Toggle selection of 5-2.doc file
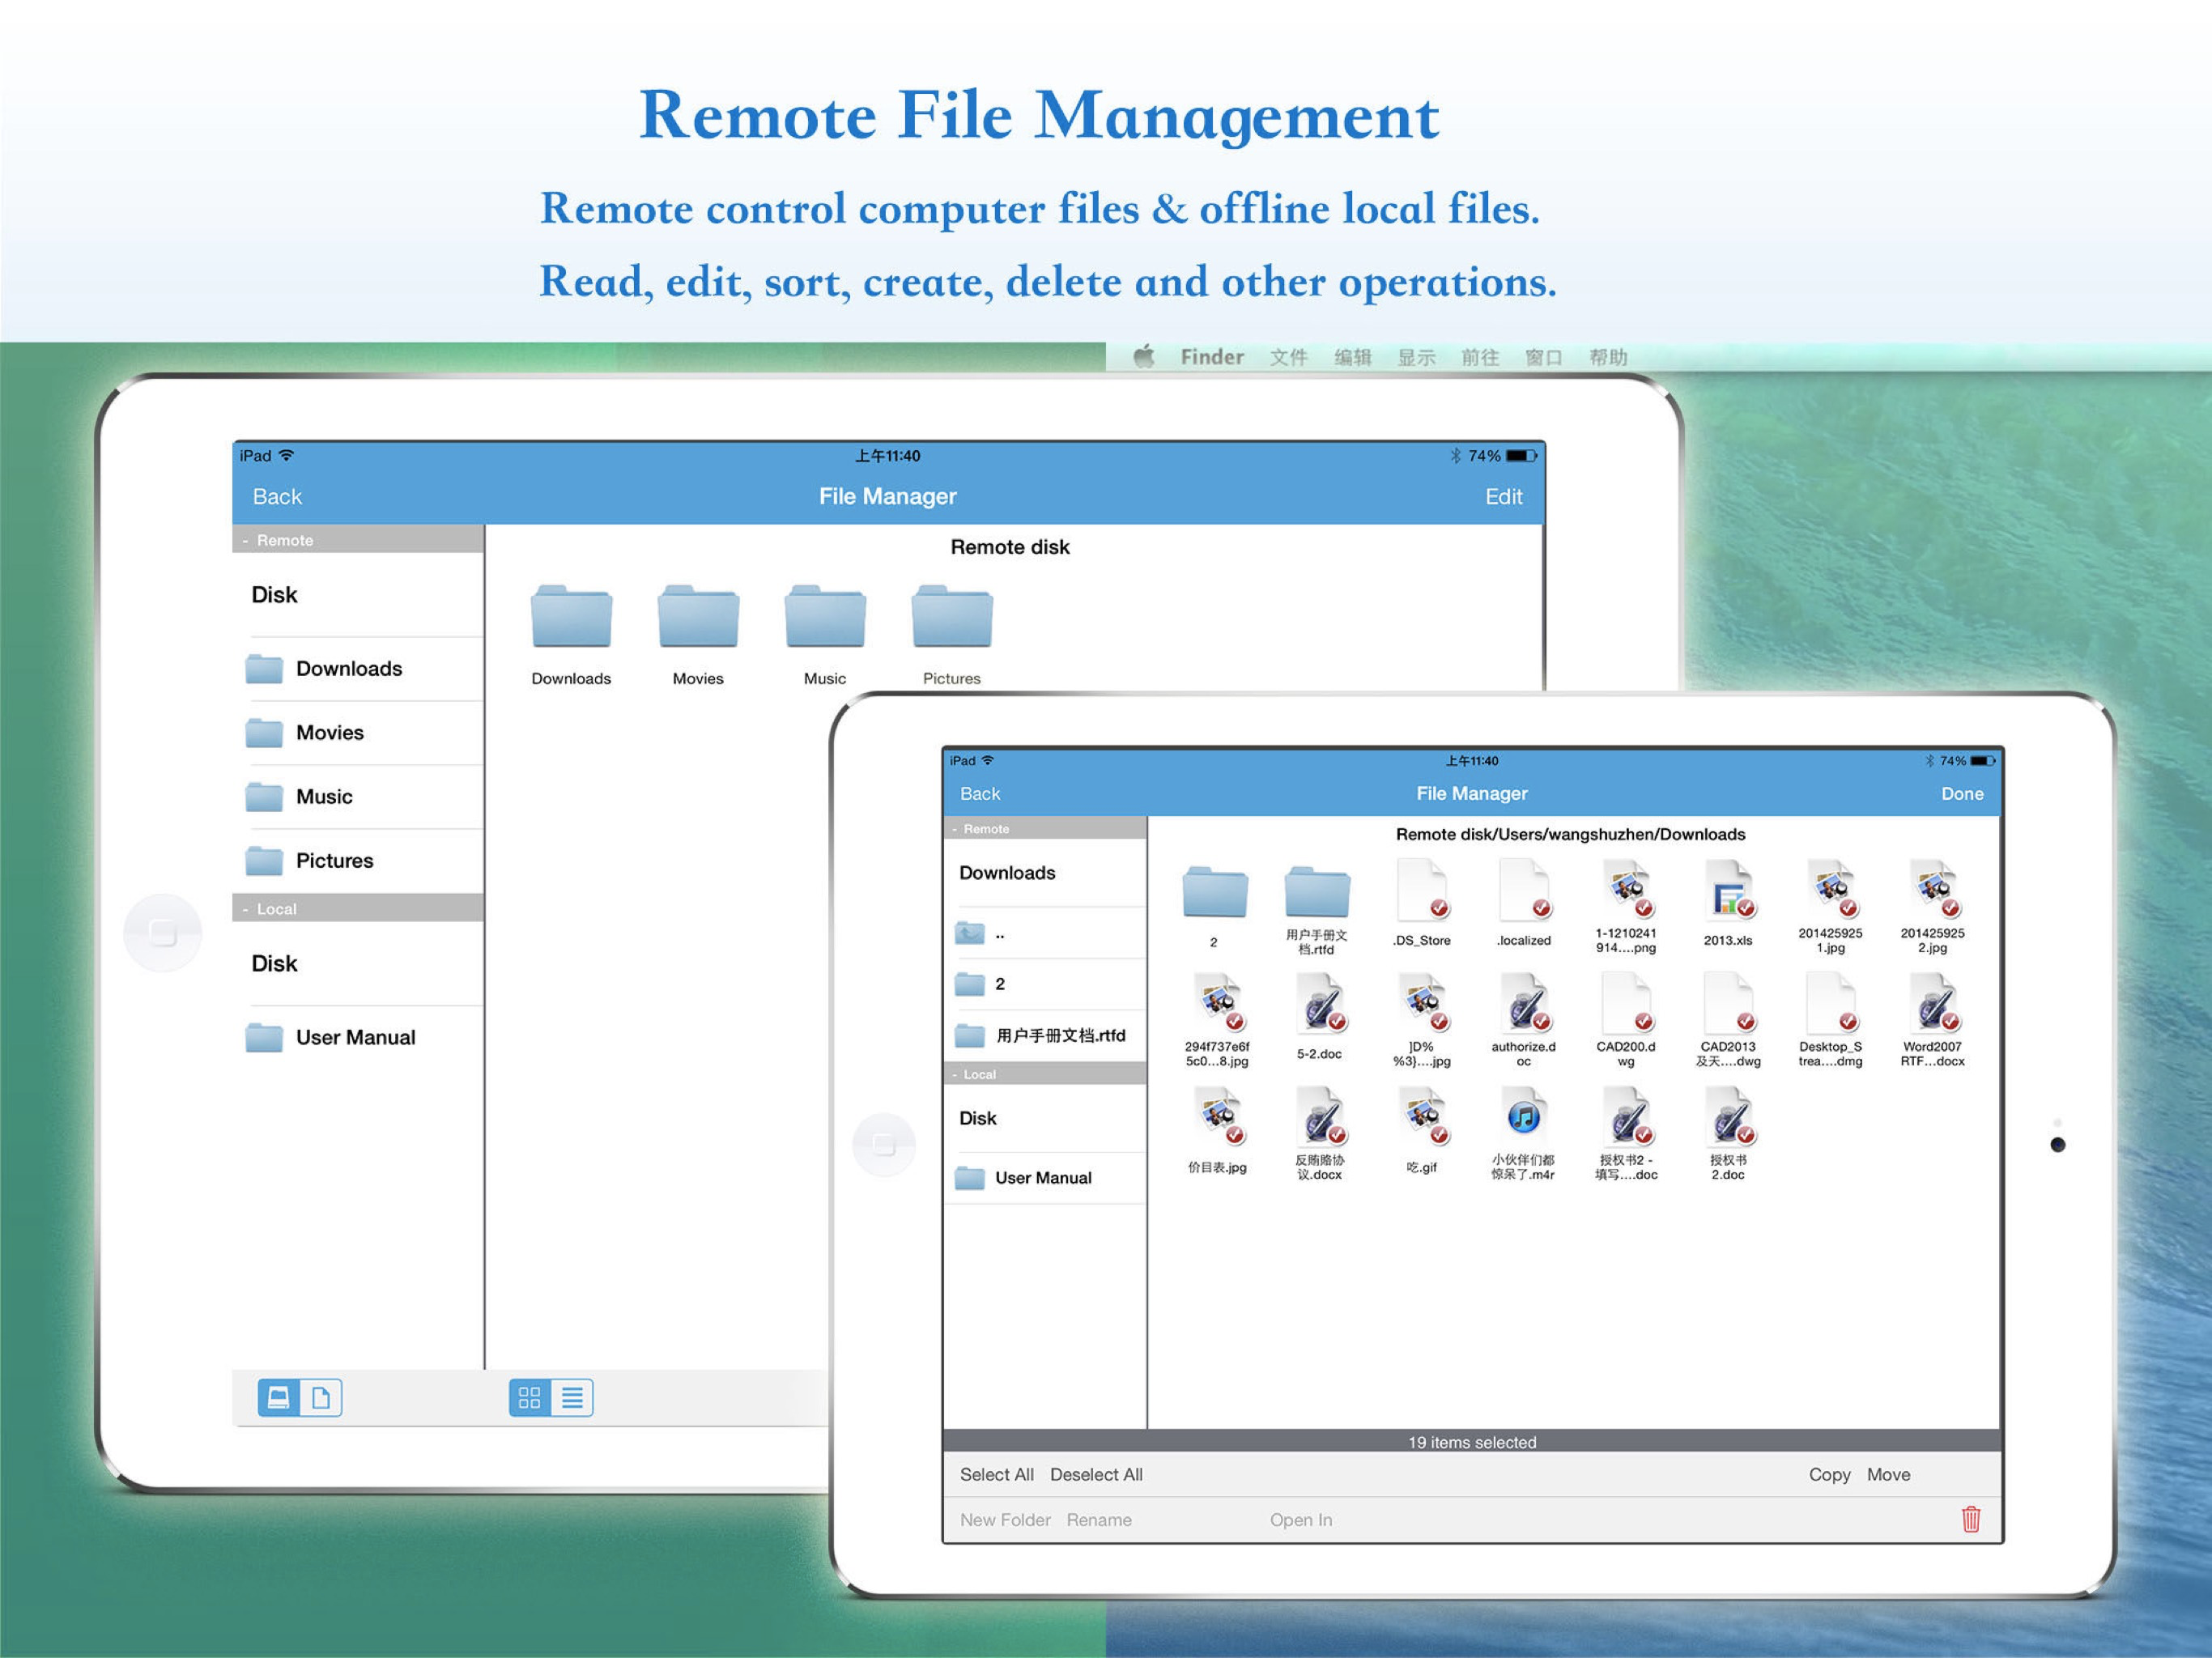Screen dimensions: 2212x1658 [1336, 1021]
